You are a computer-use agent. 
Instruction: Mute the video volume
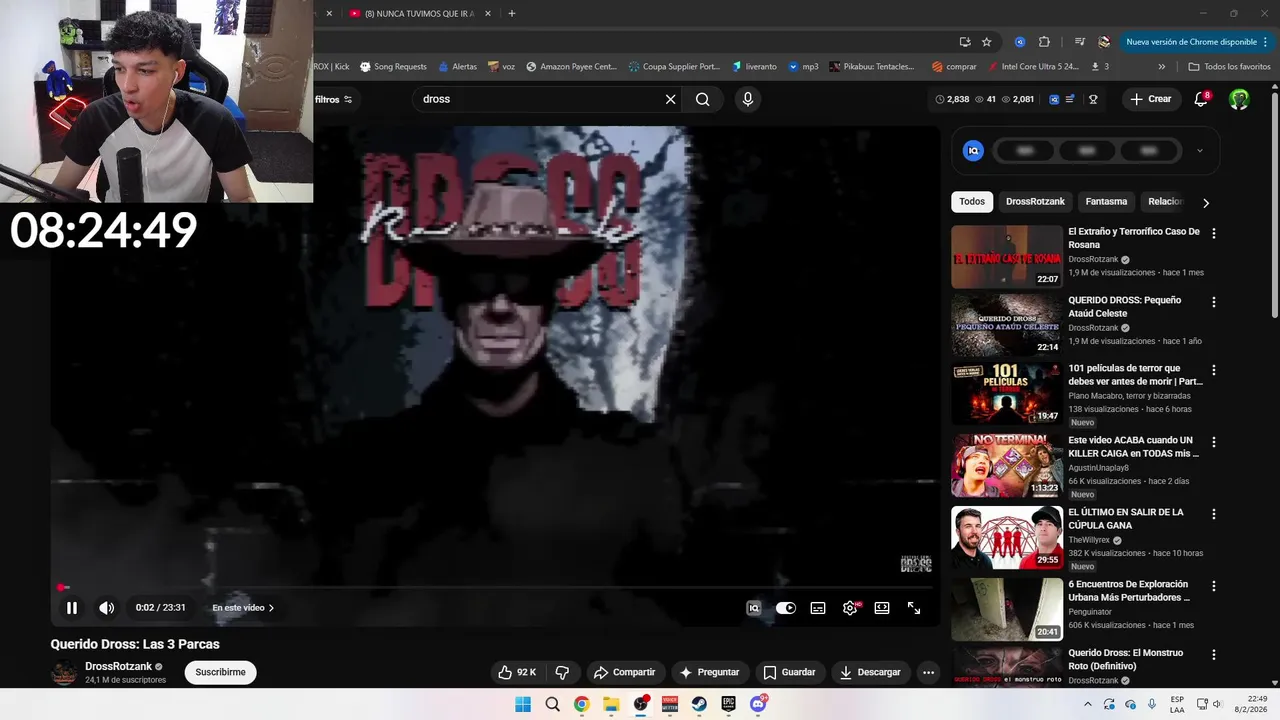coord(107,608)
